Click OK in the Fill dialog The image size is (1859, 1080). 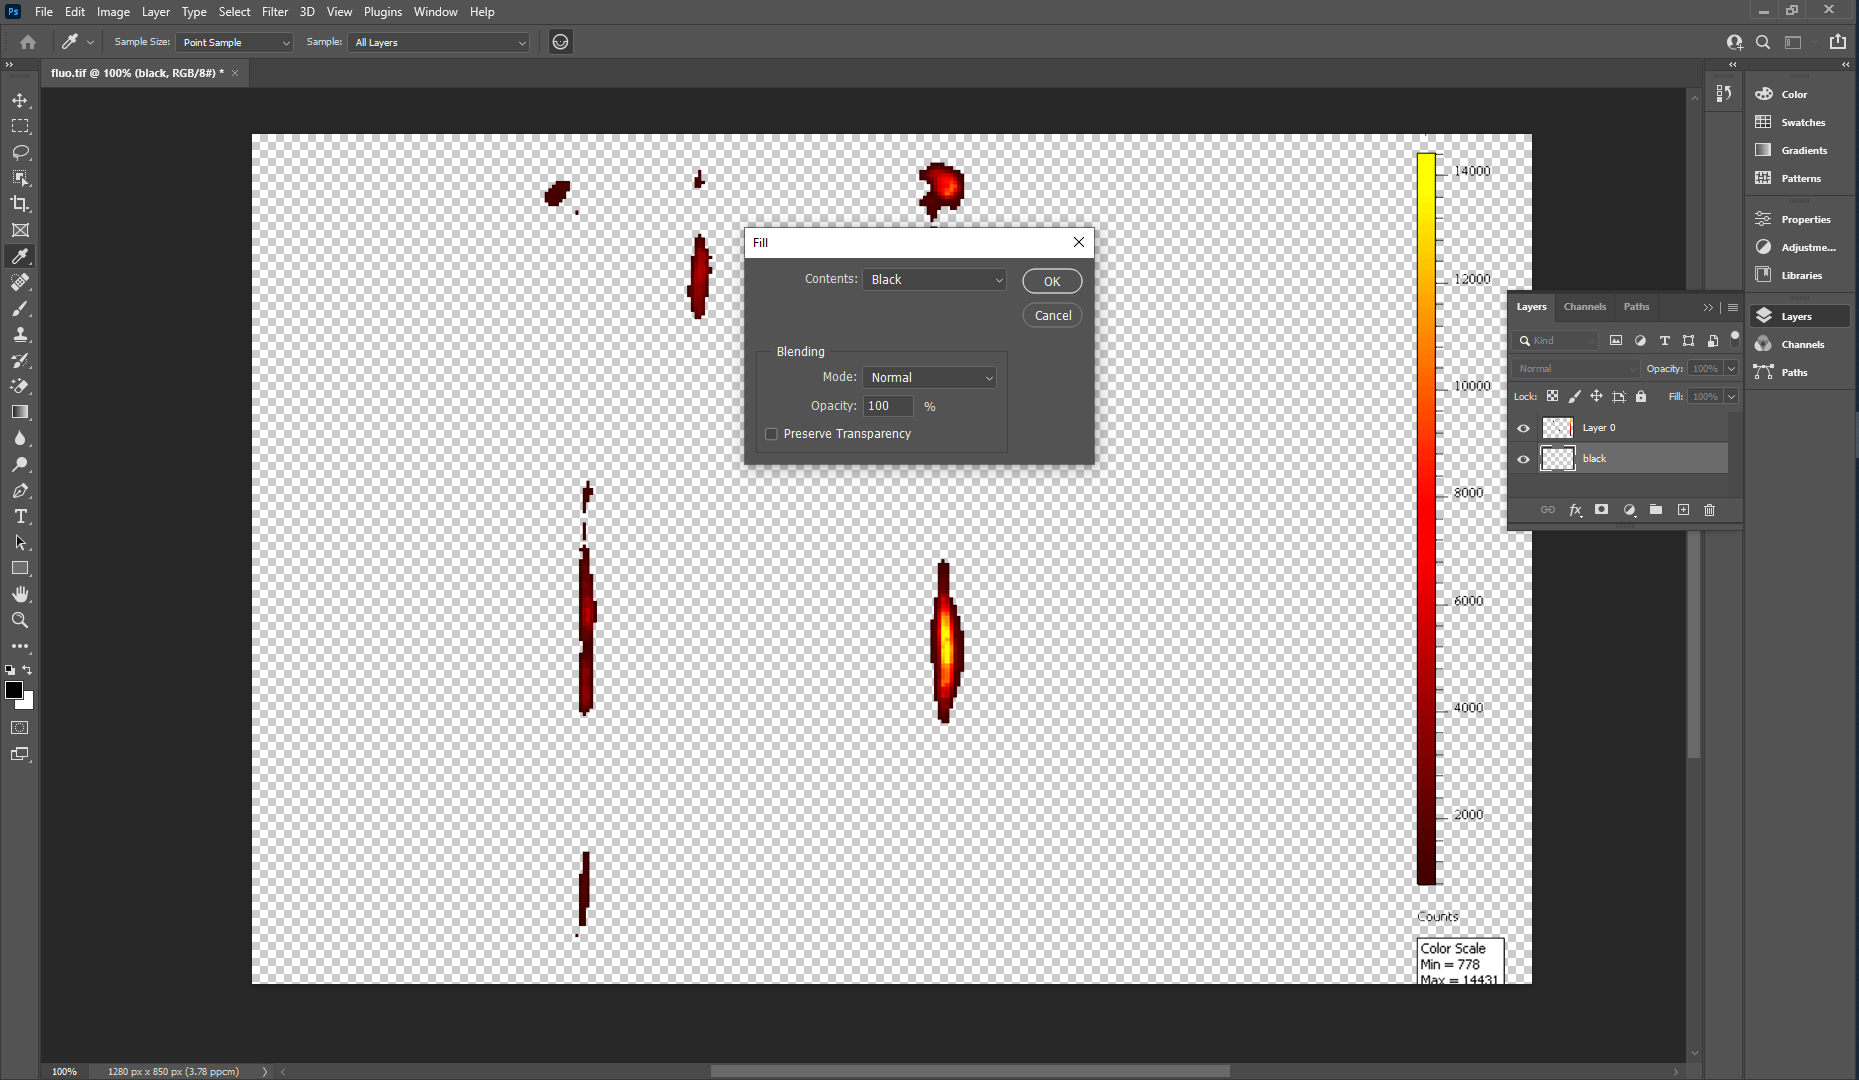[x=1051, y=282]
